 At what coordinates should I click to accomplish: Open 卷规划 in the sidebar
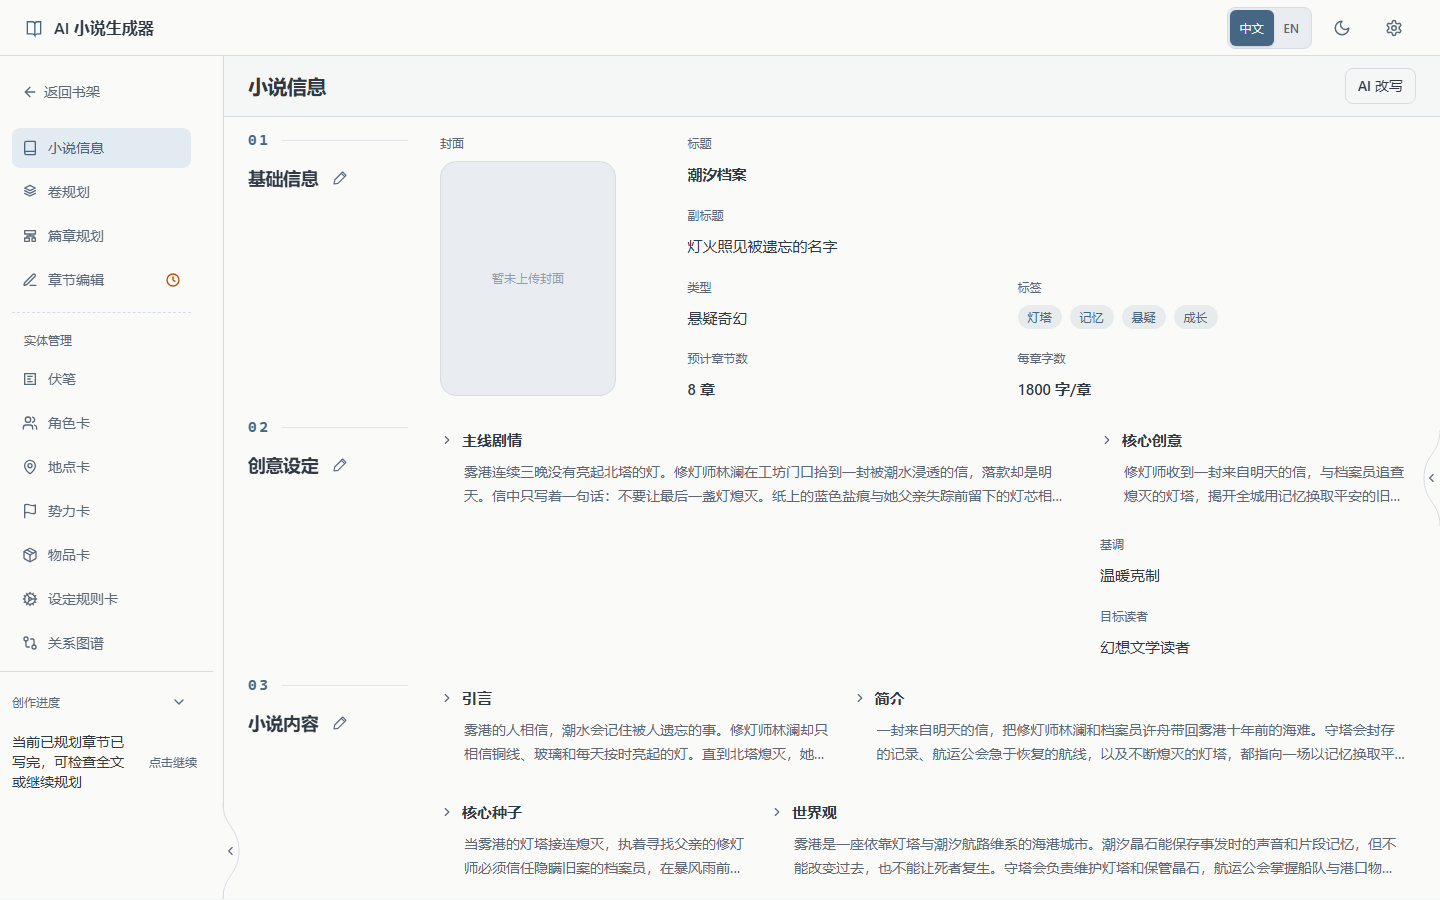[101, 192]
